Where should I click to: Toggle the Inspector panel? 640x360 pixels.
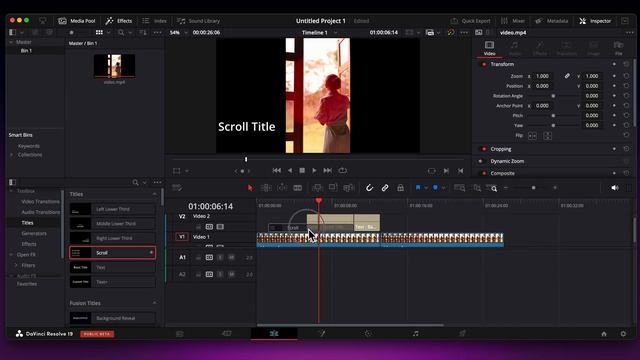595,21
